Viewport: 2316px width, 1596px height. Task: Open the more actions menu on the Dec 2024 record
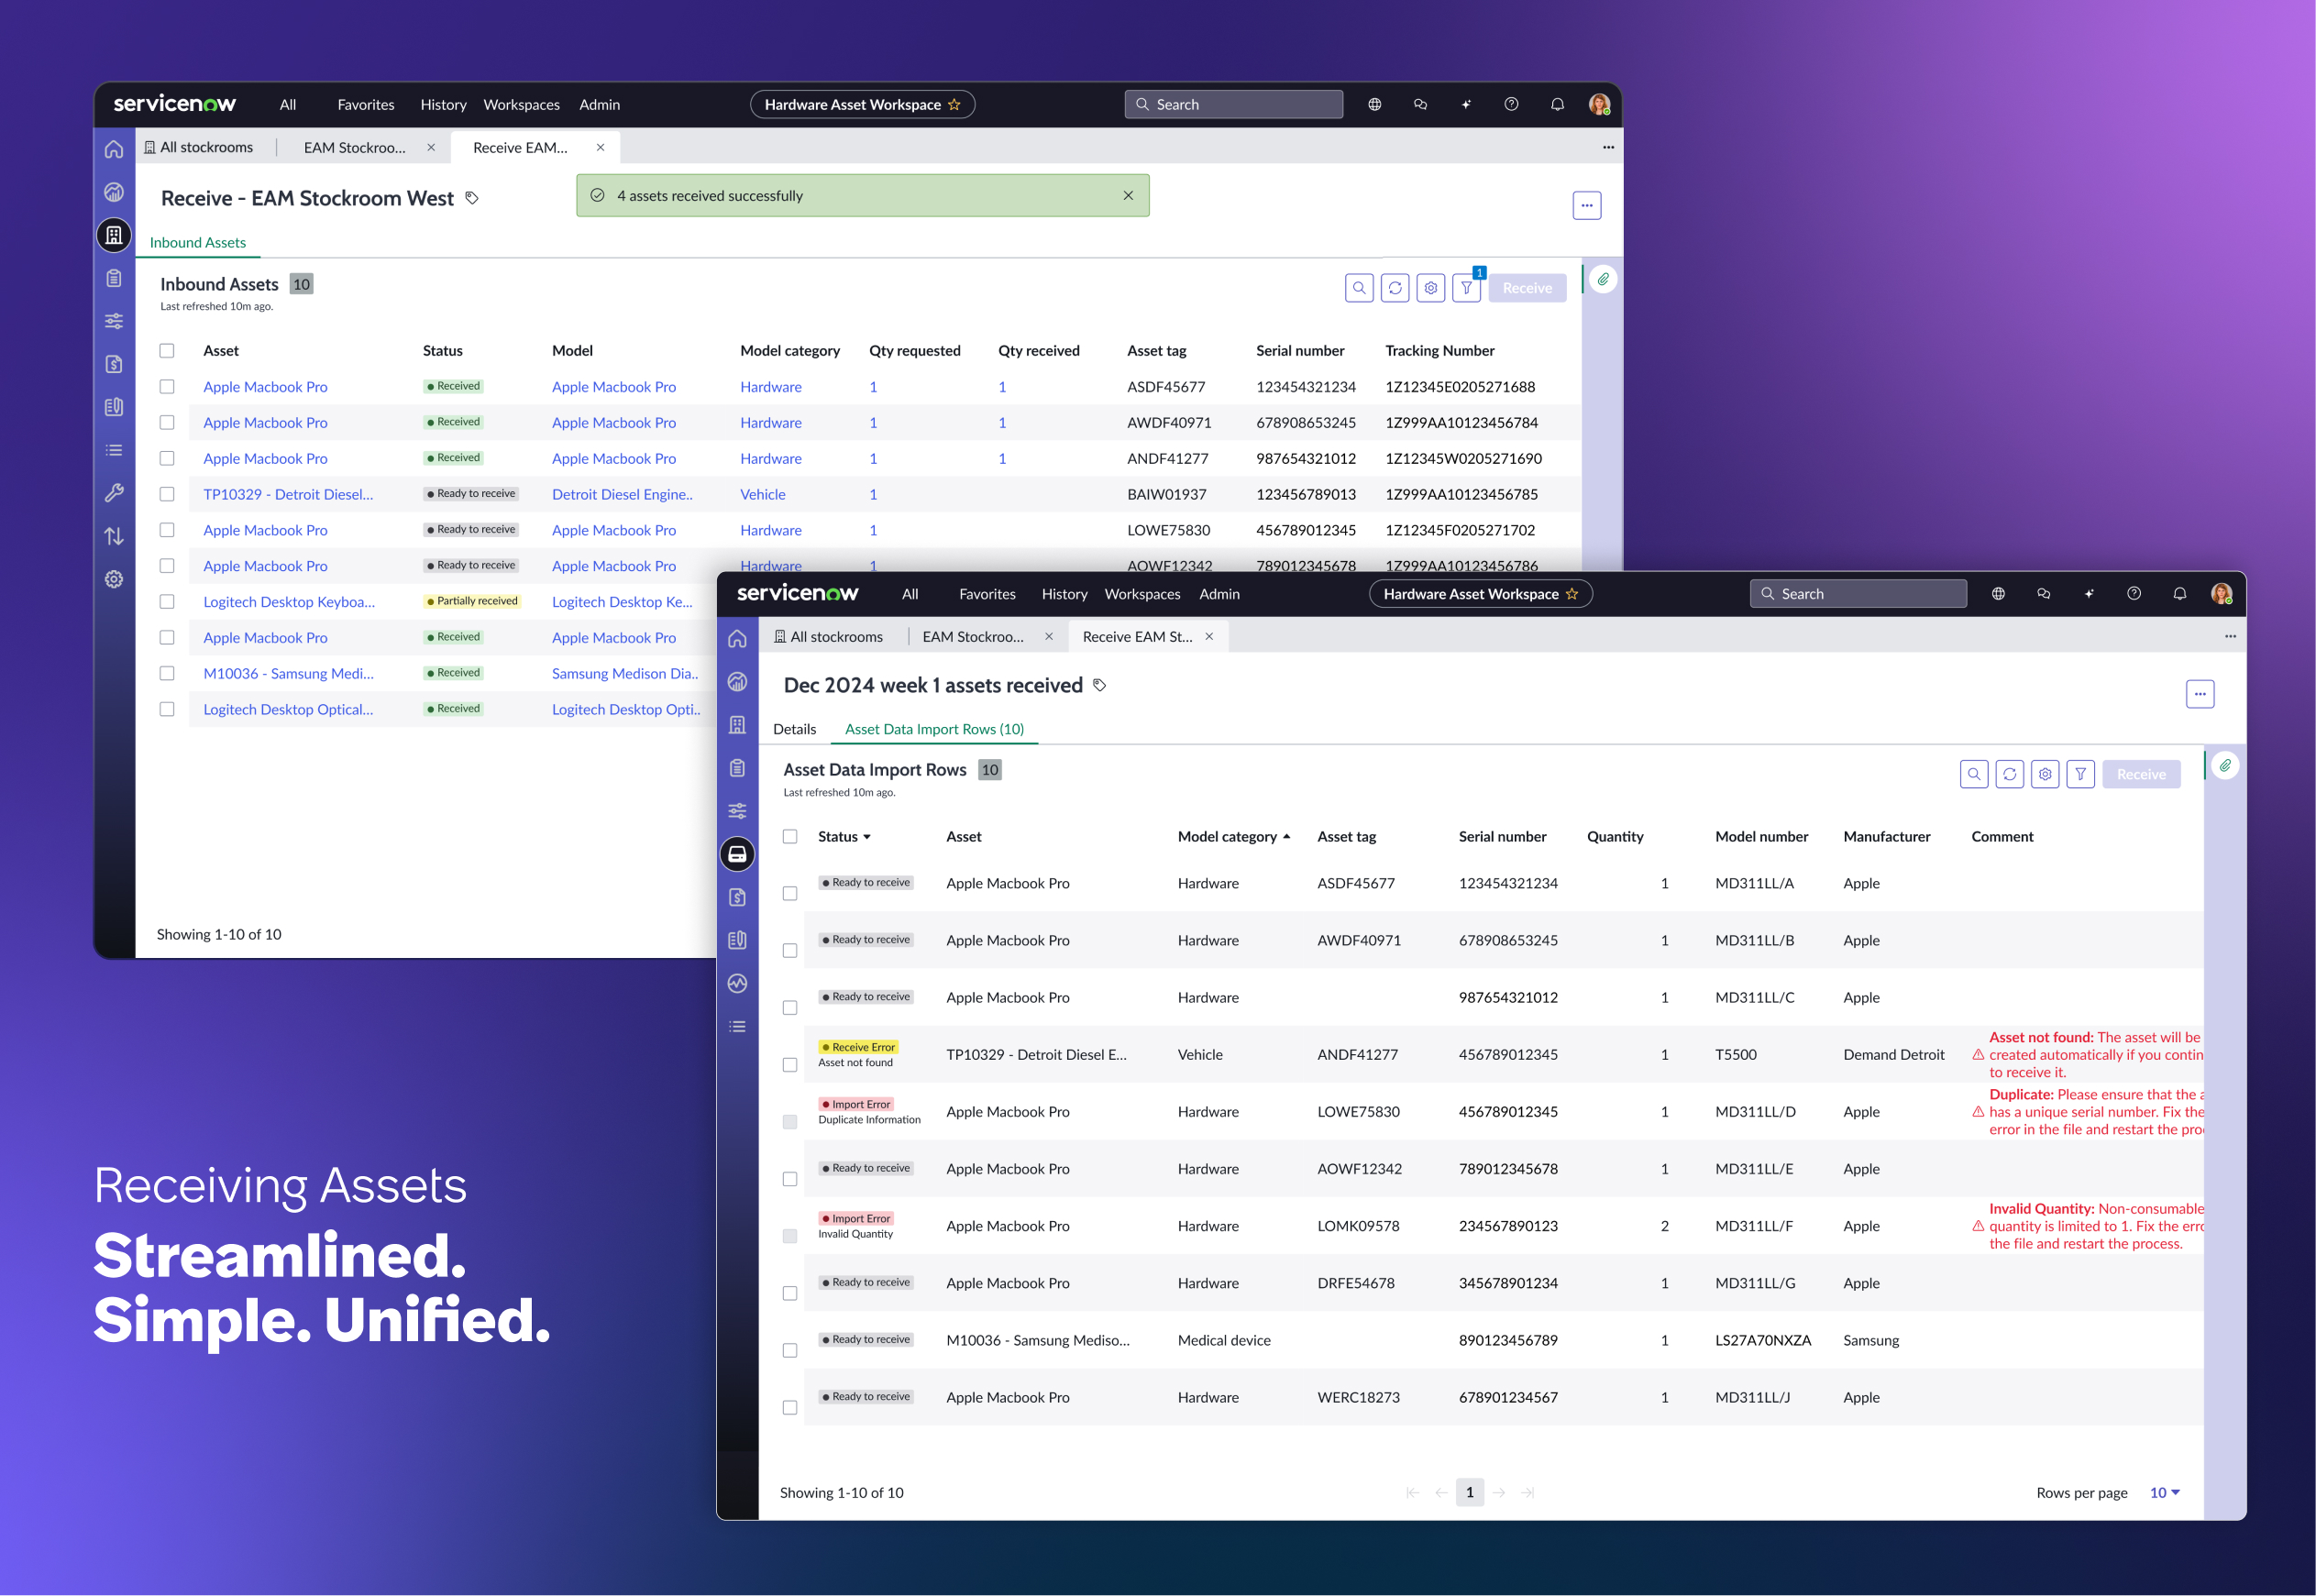[x=2200, y=694]
